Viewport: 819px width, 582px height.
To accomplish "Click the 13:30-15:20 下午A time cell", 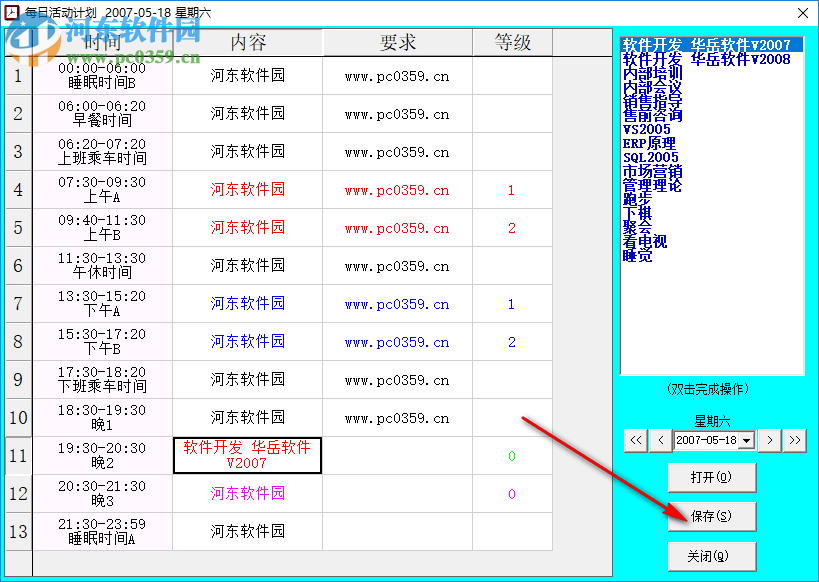I will tap(102, 304).
